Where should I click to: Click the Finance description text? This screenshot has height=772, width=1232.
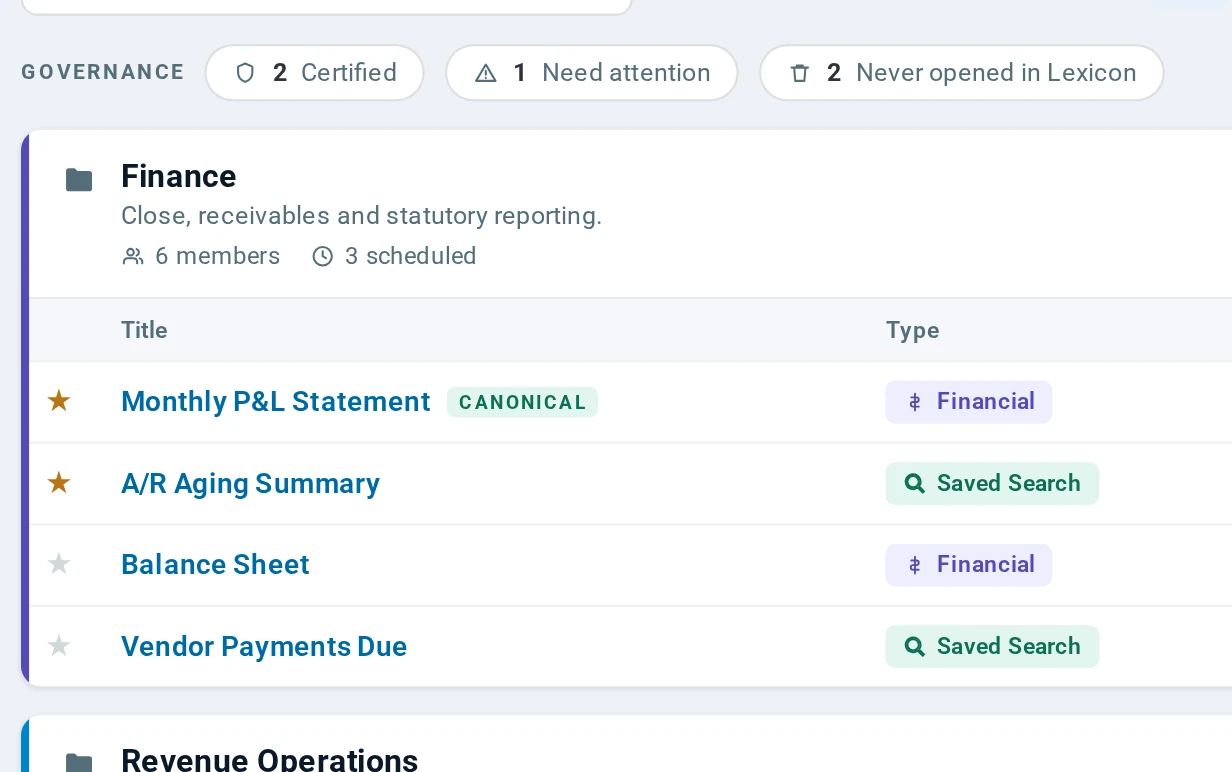(361, 216)
